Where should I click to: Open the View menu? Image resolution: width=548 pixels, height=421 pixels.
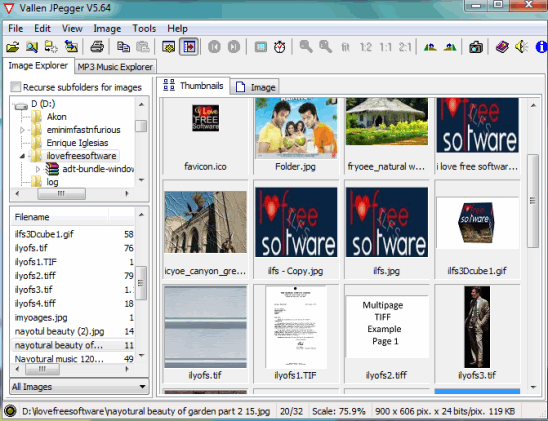72,28
